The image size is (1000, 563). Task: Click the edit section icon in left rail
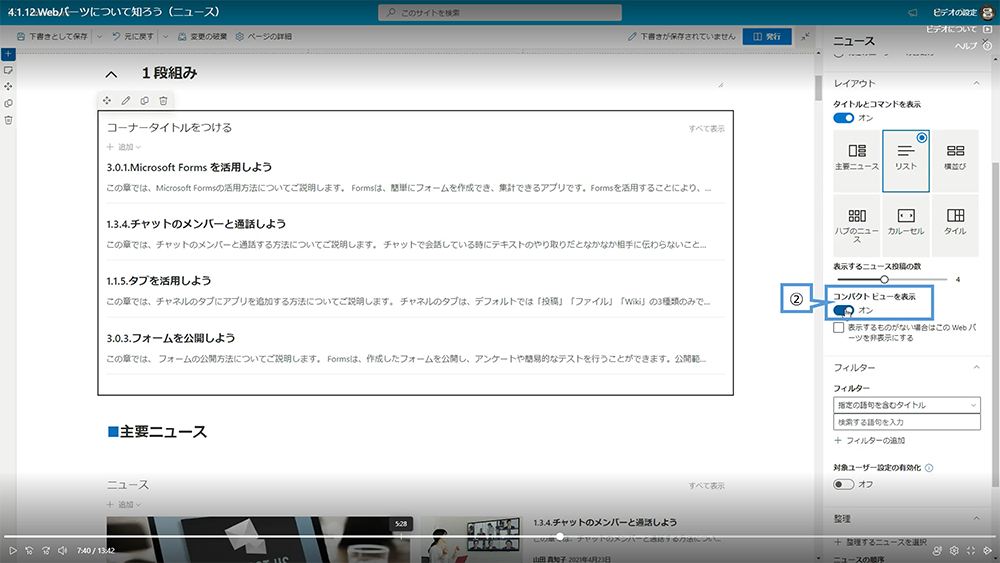pos(8,70)
